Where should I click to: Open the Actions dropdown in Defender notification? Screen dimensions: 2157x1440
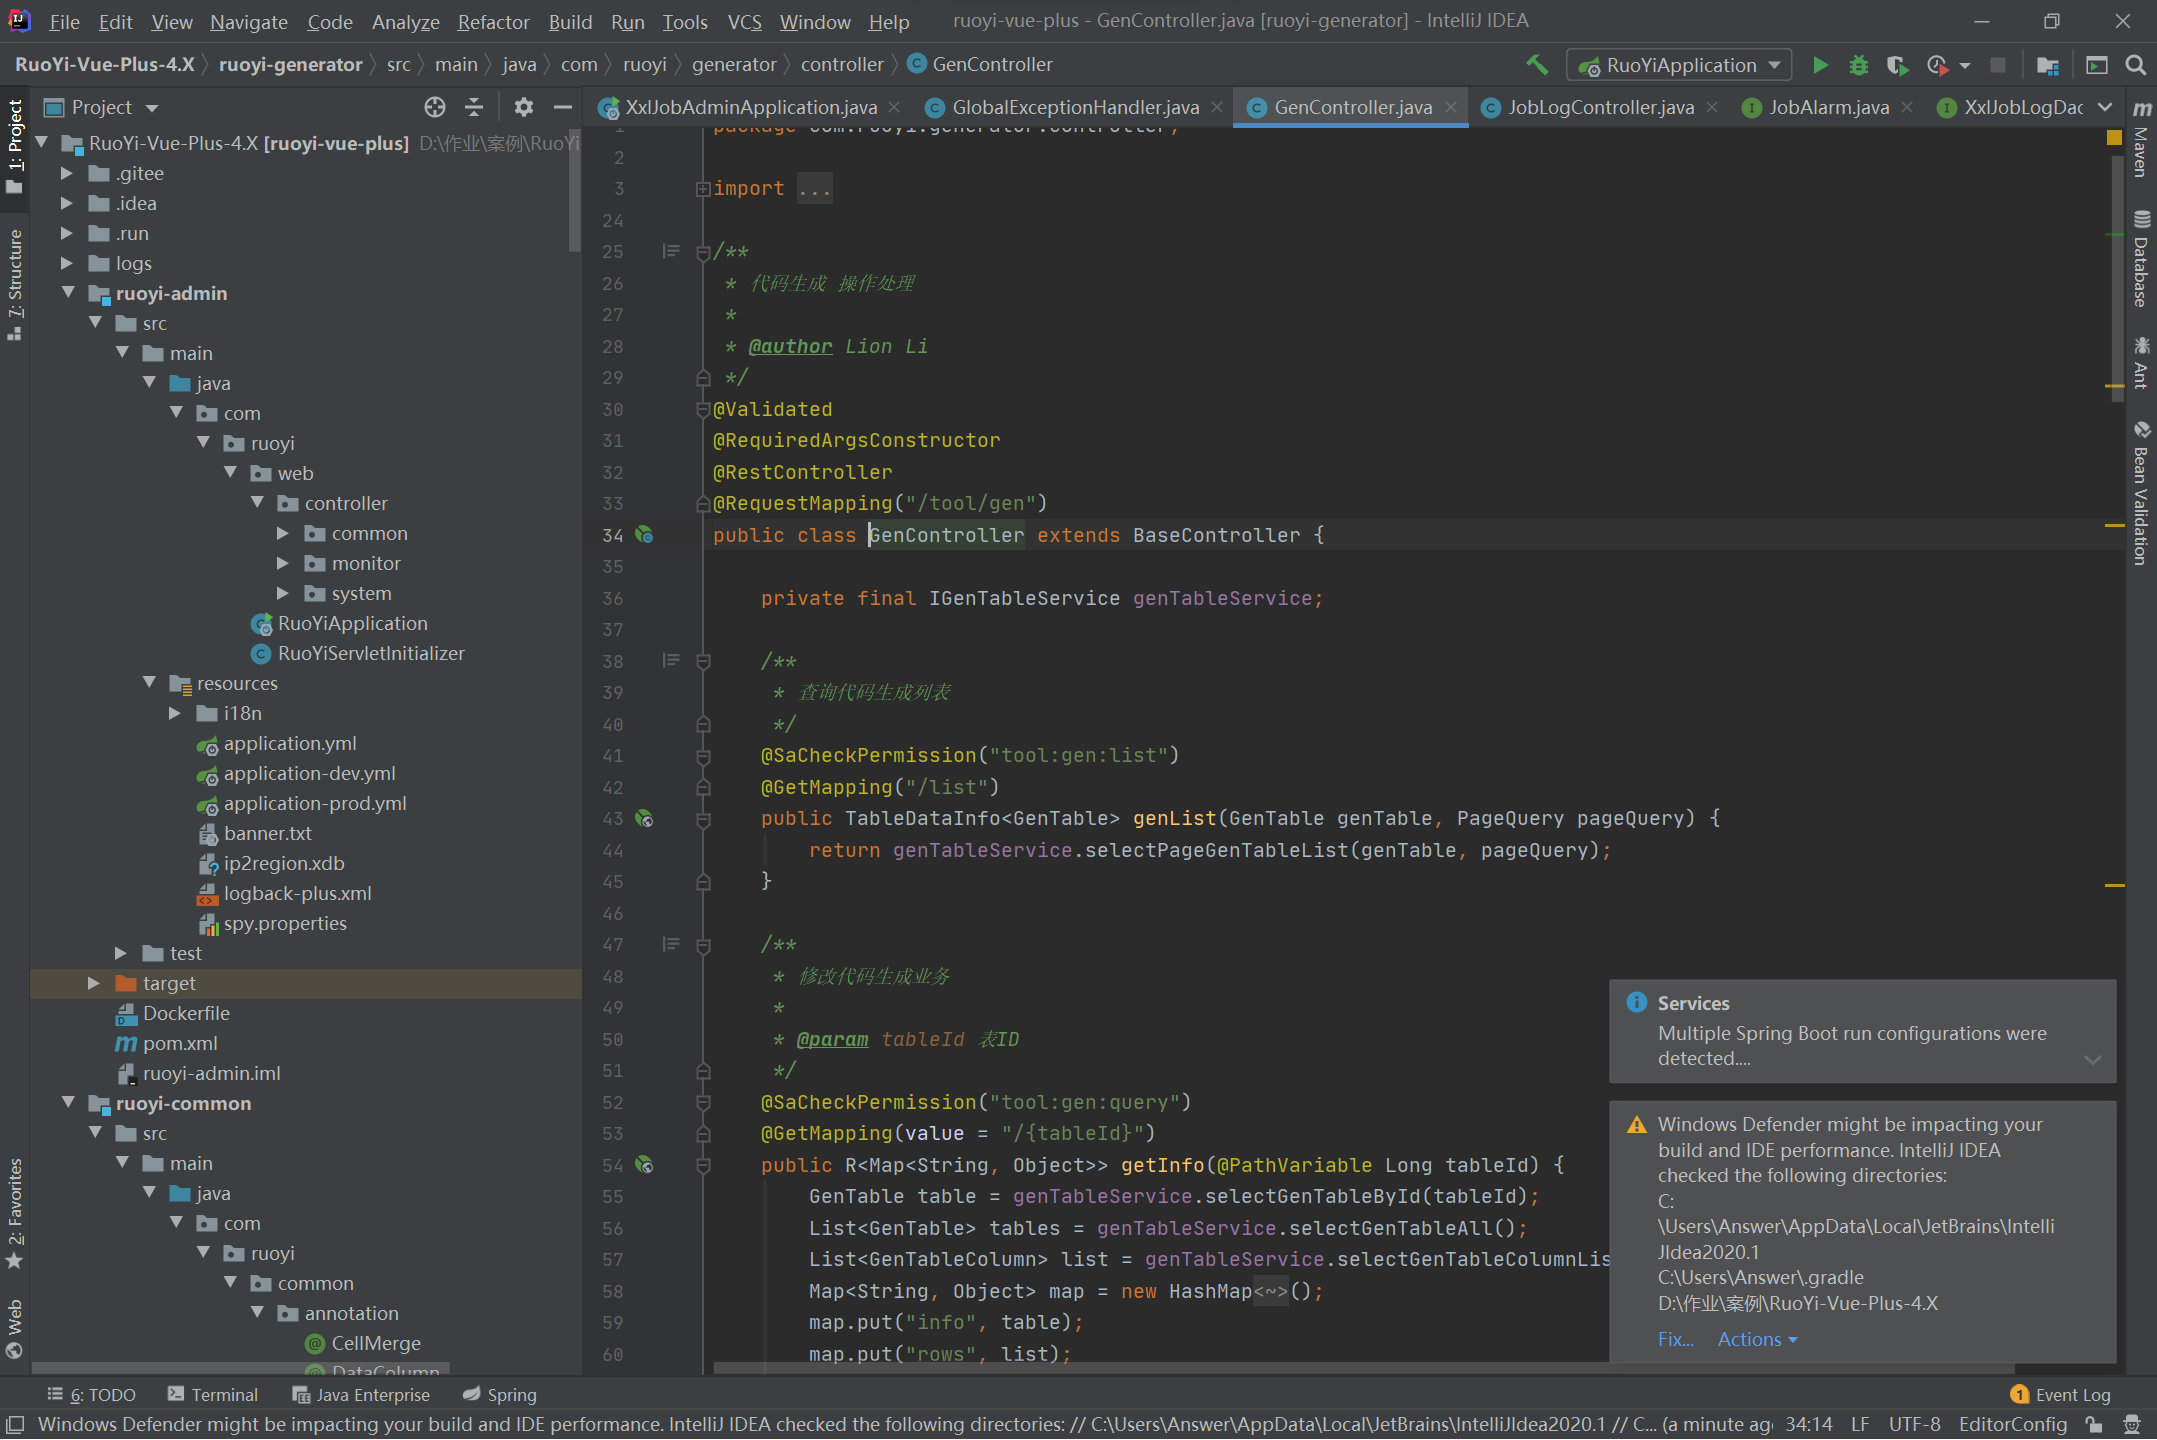click(x=1757, y=1339)
